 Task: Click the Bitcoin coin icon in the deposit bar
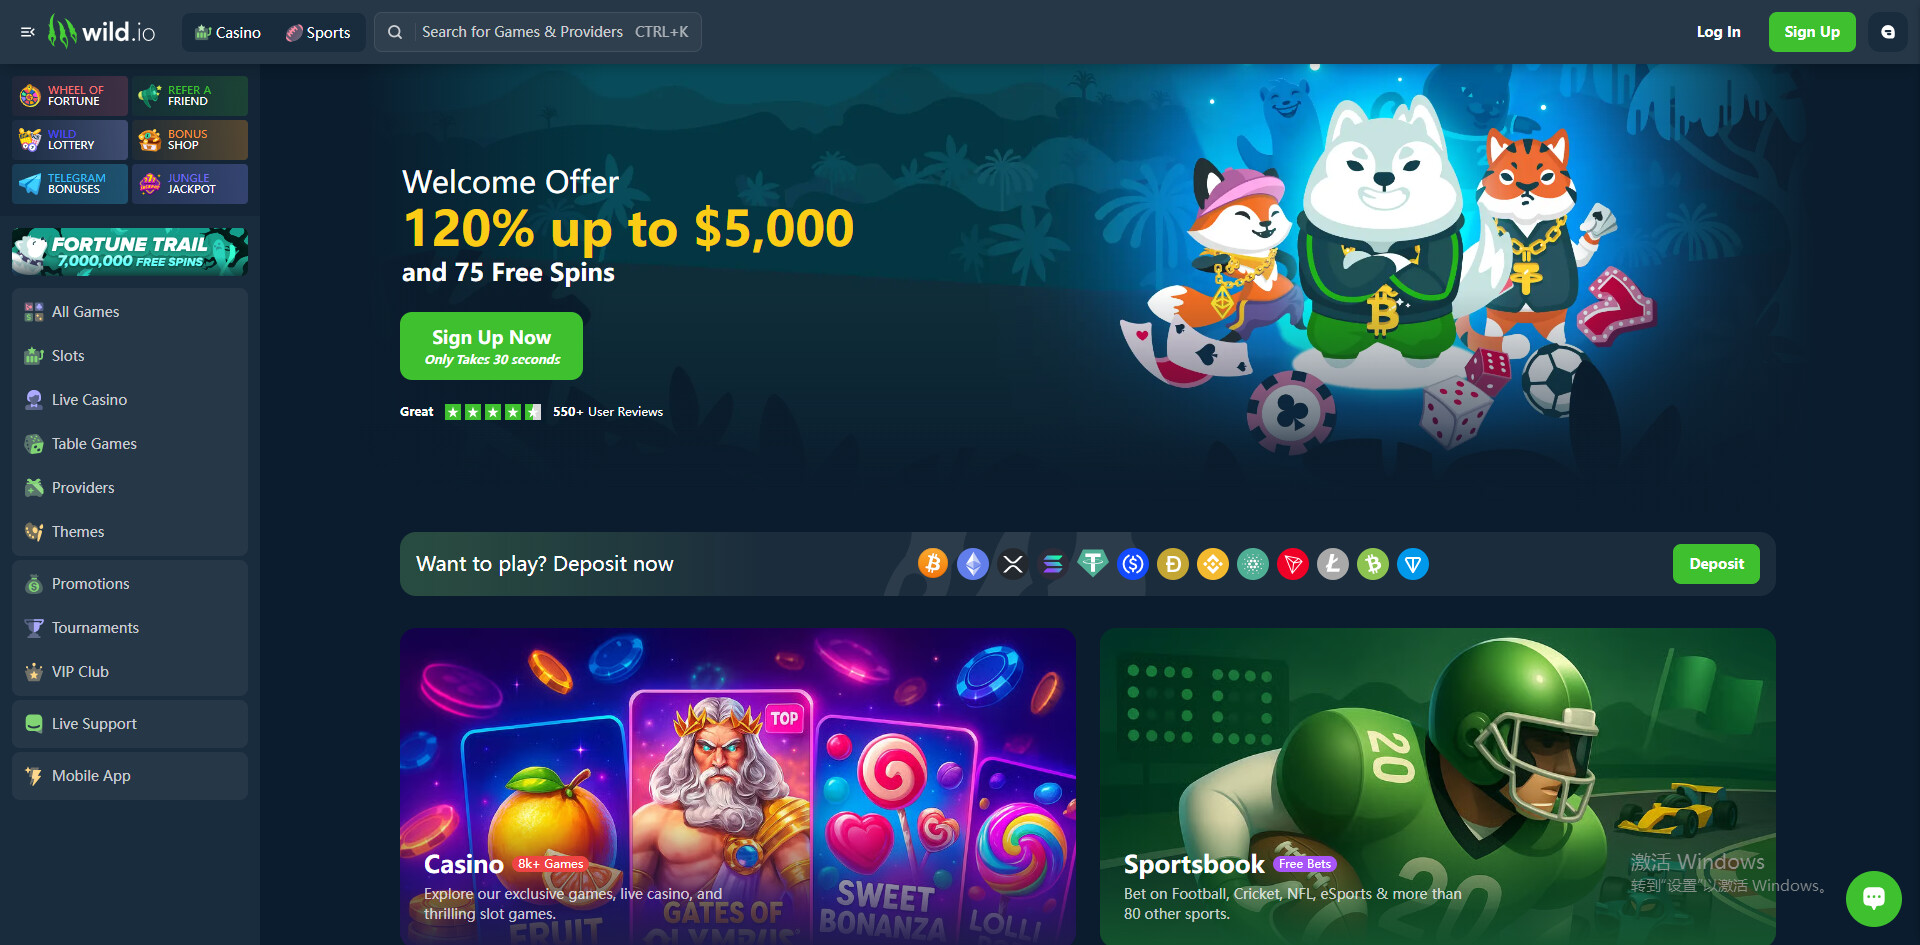(933, 564)
